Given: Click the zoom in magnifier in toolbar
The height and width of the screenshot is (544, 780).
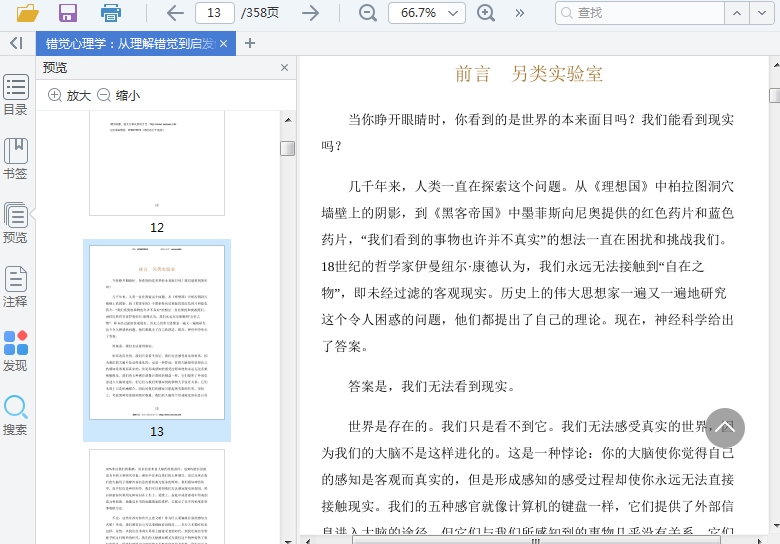Looking at the screenshot, I should coord(486,13).
